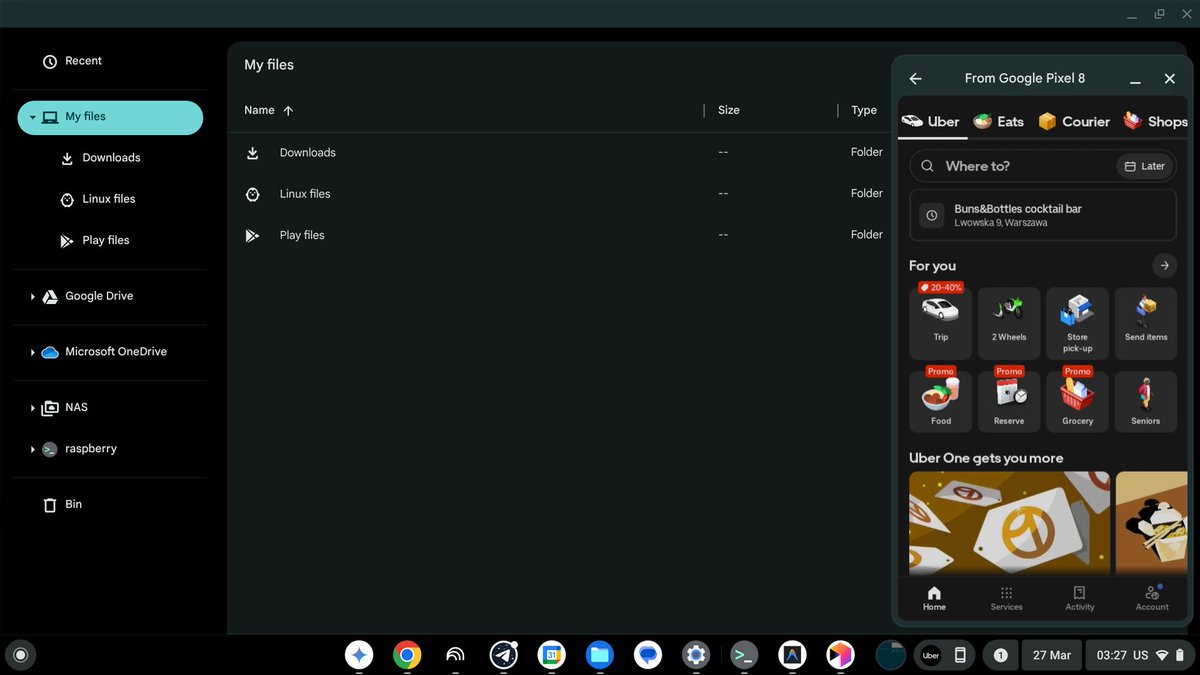Expand the Microsoft OneDrive tree arrow
The height and width of the screenshot is (675, 1200).
tap(32, 352)
